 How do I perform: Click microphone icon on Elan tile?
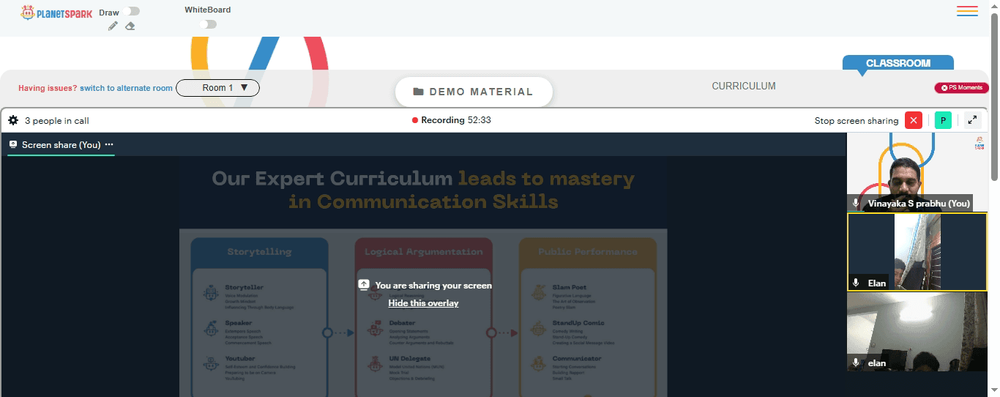click(x=856, y=283)
